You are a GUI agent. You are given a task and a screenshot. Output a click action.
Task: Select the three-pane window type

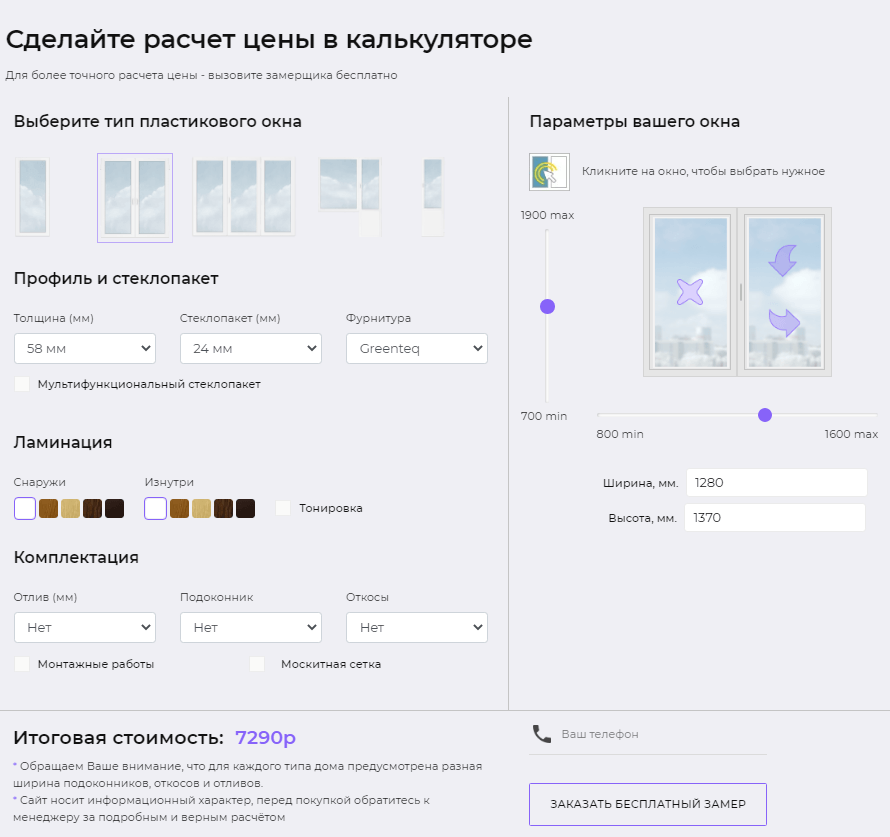pos(244,196)
